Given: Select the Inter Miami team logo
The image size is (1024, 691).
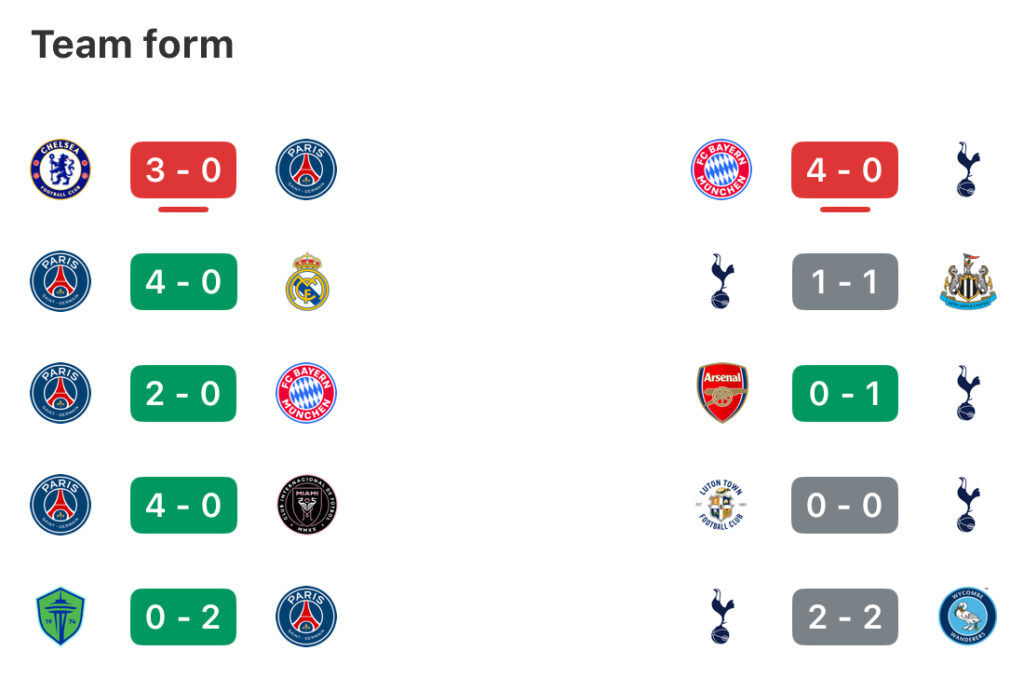Looking at the screenshot, I should click(x=306, y=505).
